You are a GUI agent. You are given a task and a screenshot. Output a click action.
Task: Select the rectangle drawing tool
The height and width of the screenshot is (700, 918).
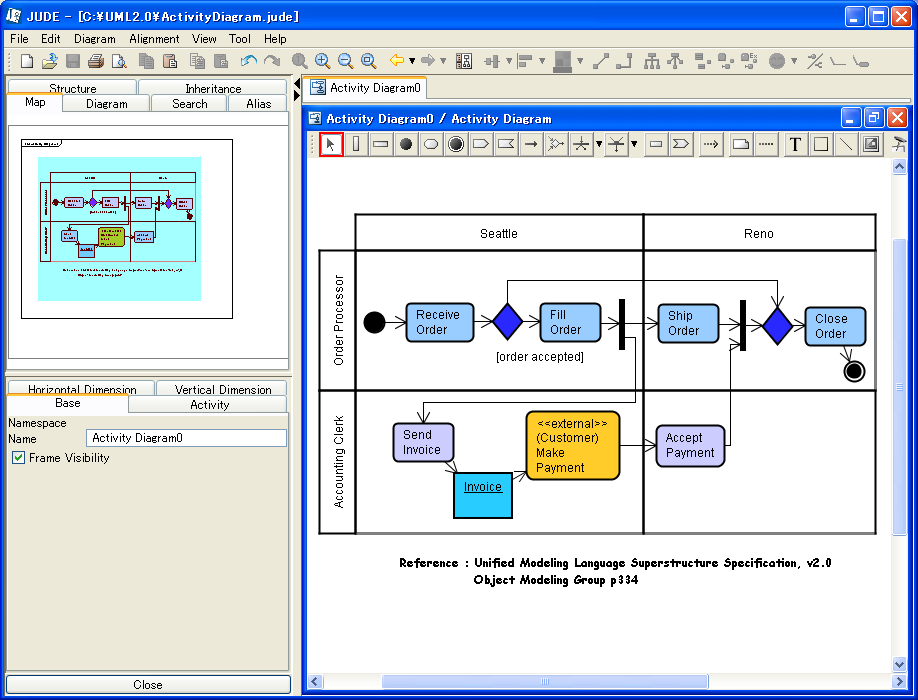pyautogui.click(x=821, y=144)
